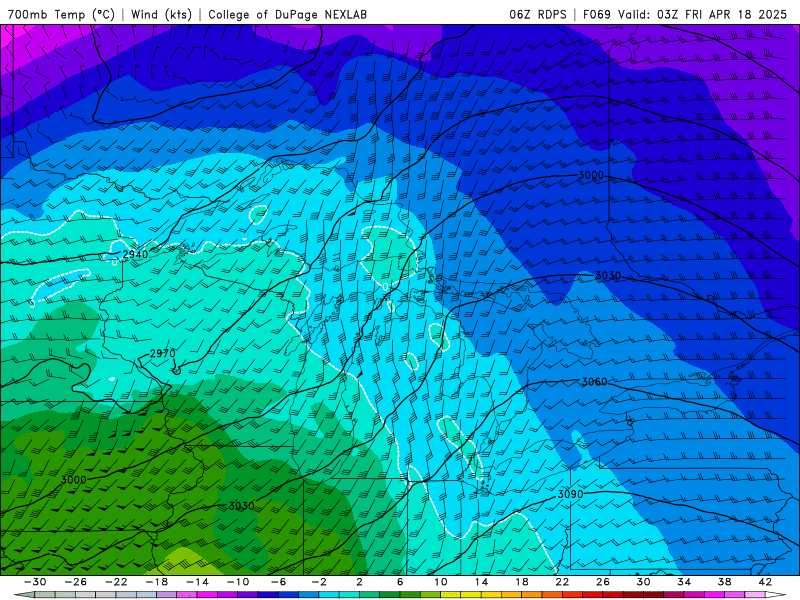Select the positive 14 color scale label
The height and width of the screenshot is (600, 800).
[481, 582]
